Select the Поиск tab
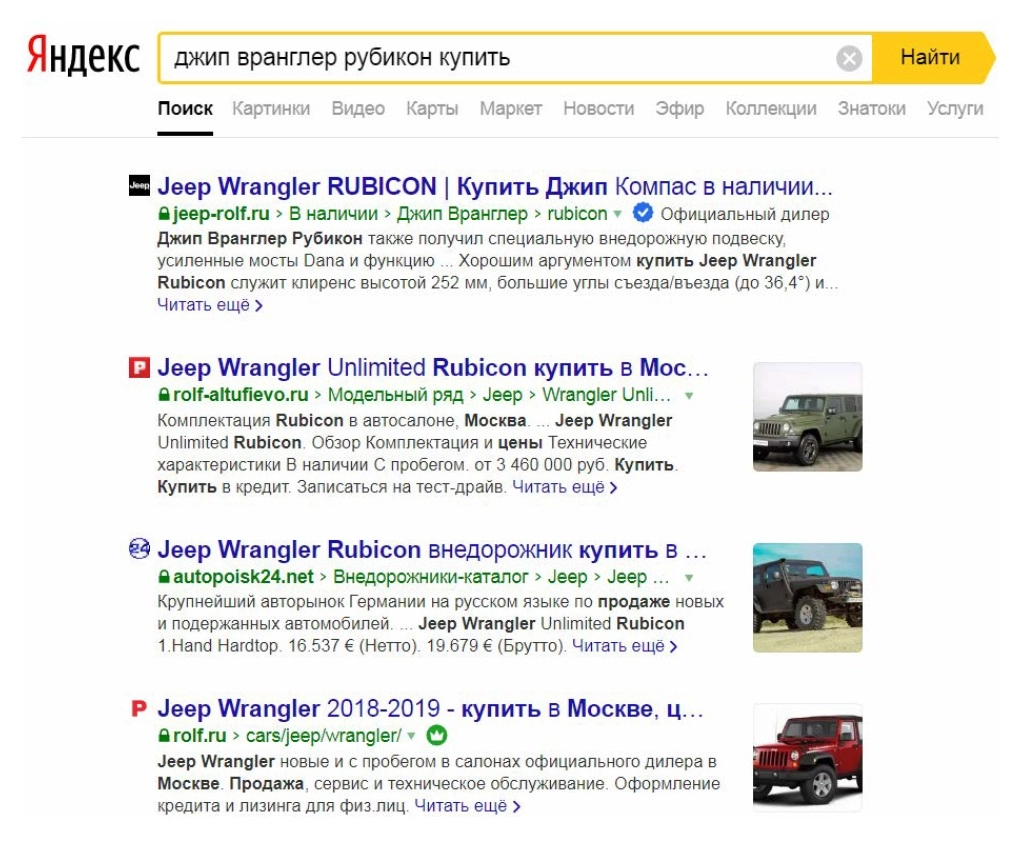This screenshot has height=856, width=1024. click(x=185, y=108)
